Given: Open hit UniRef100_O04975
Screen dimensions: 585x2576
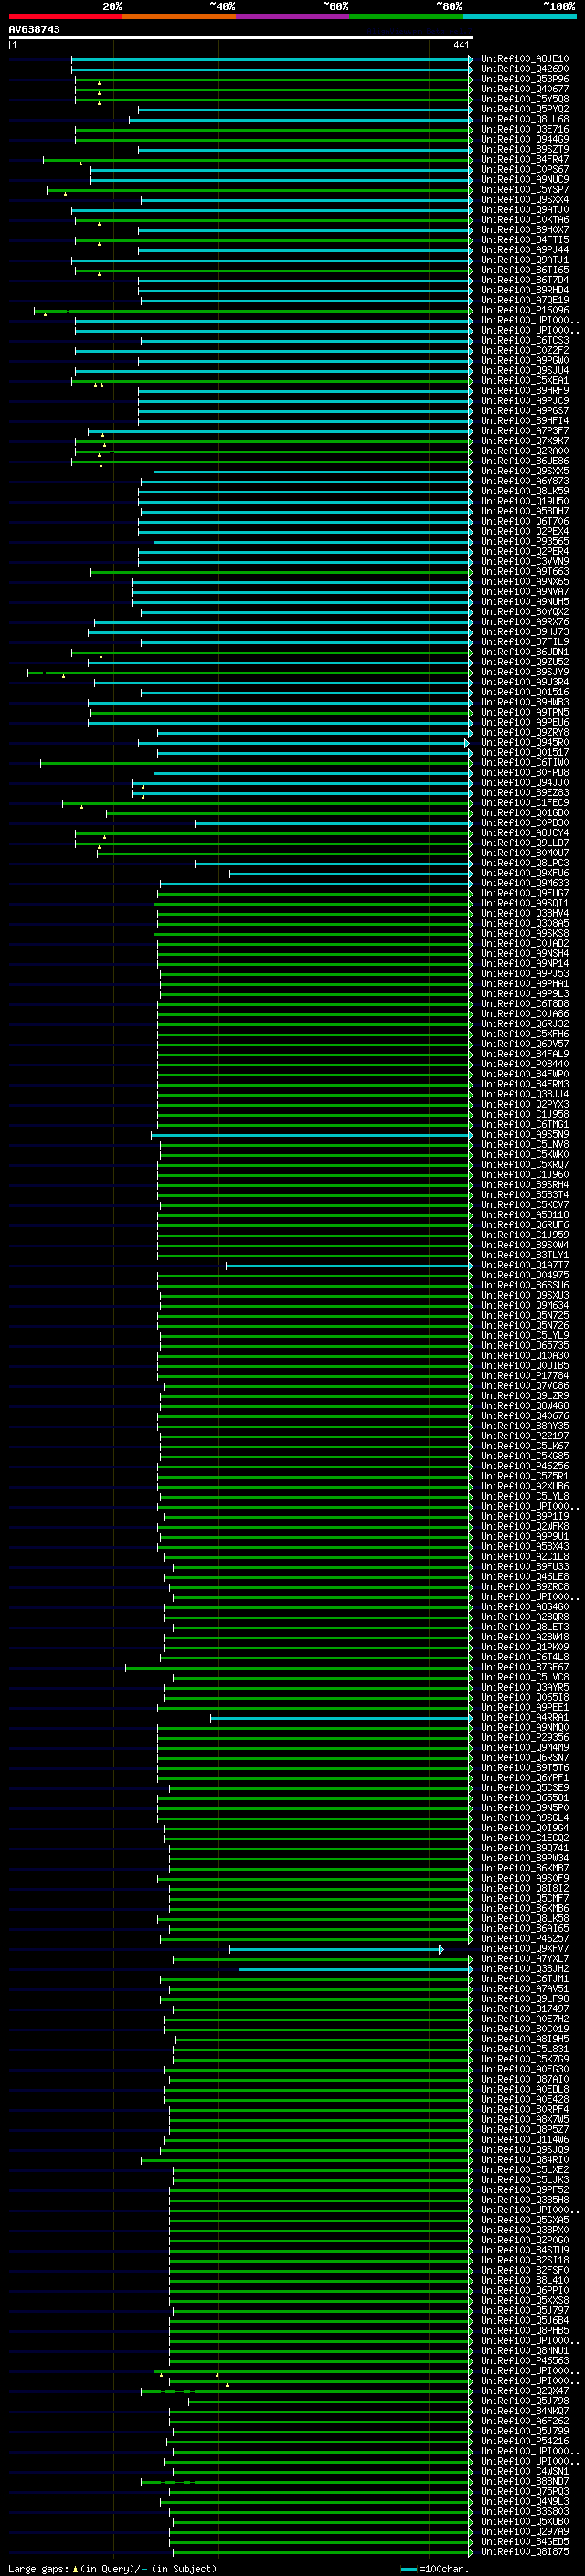Looking at the screenshot, I should coord(525,1275).
